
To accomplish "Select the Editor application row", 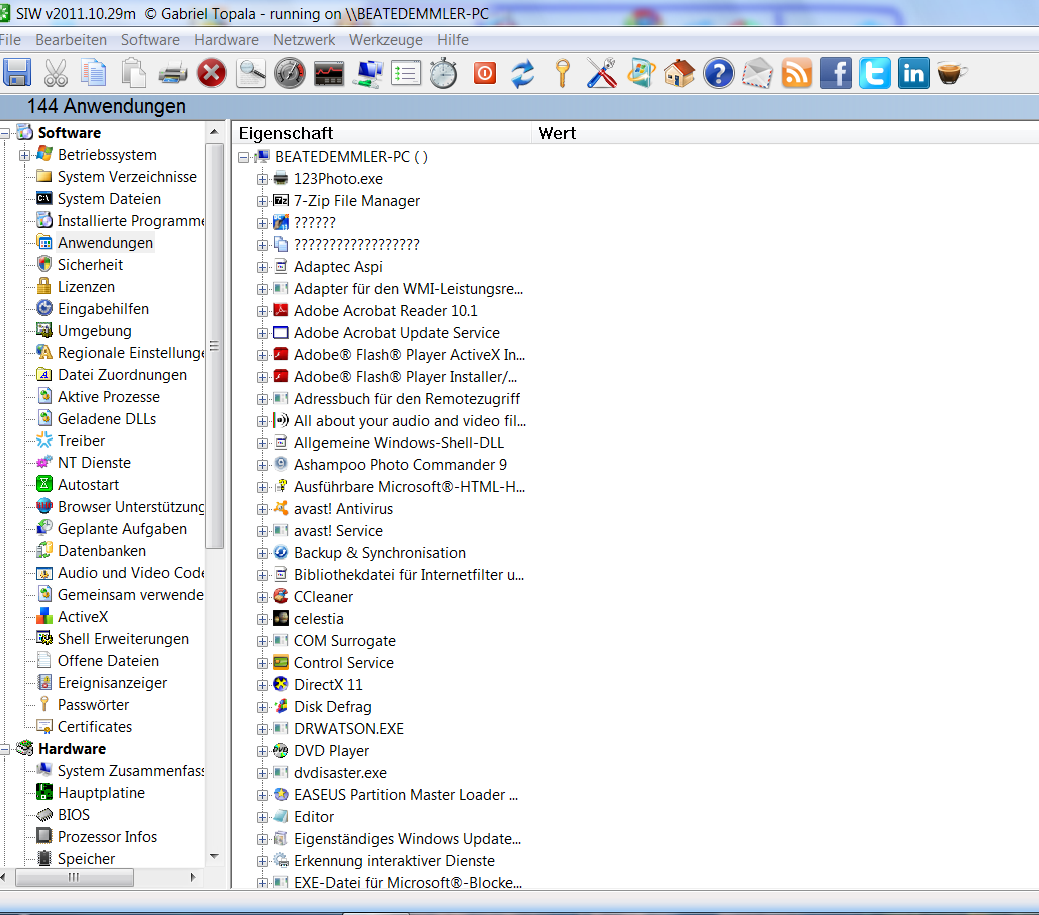I will pyautogui.click(x=314, y=817).
